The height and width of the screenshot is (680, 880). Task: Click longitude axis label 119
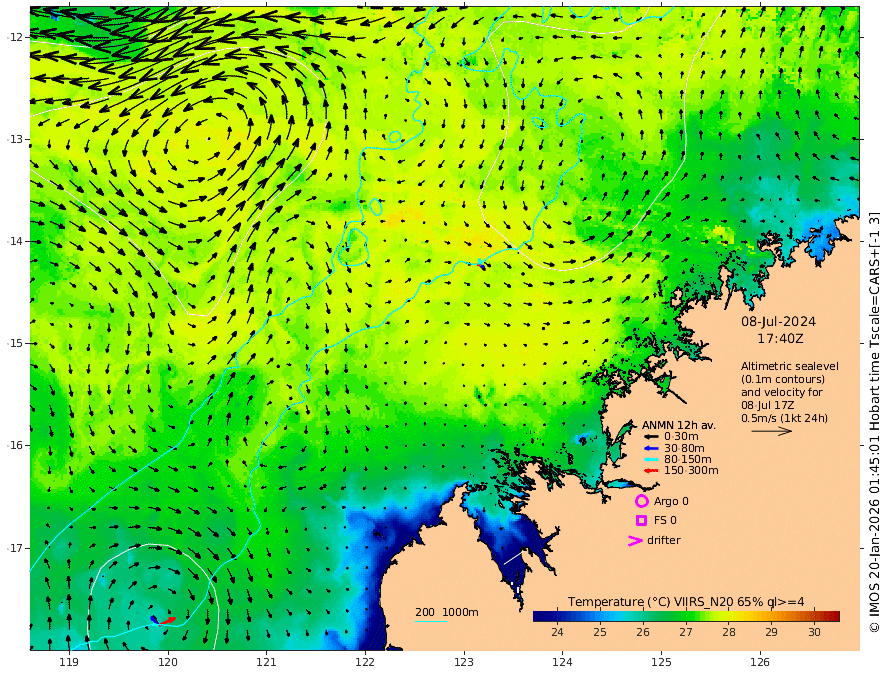coord(69,663)
